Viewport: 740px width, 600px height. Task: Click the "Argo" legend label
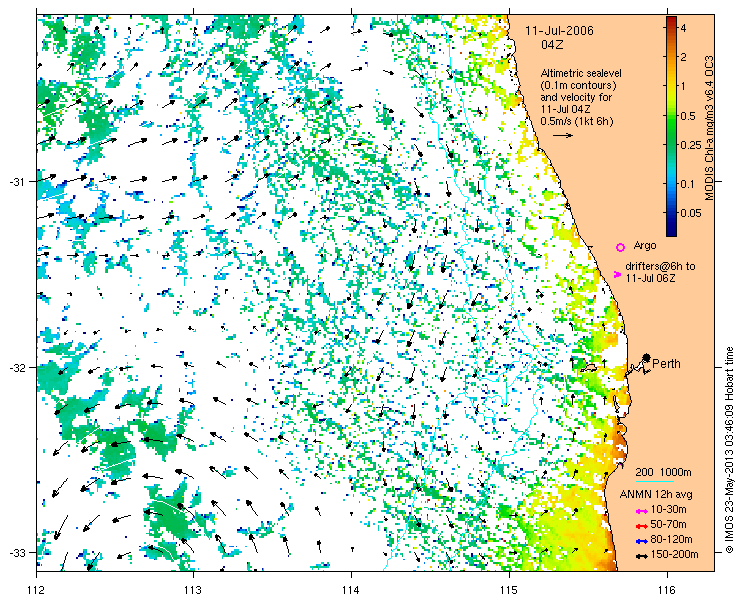coord(645,245)
